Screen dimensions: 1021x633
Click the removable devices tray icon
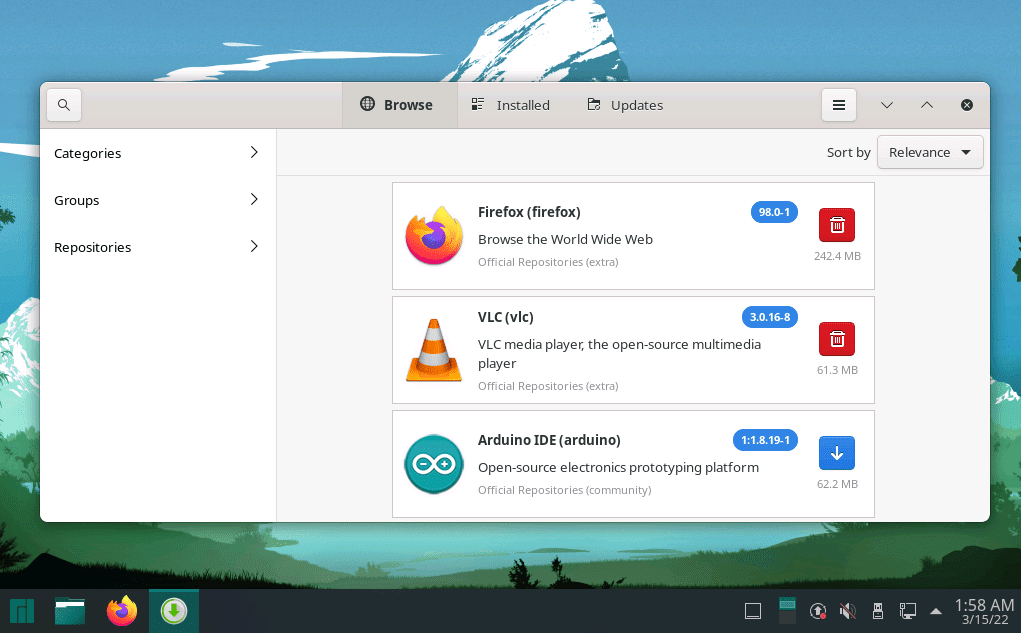coord(878,611)
